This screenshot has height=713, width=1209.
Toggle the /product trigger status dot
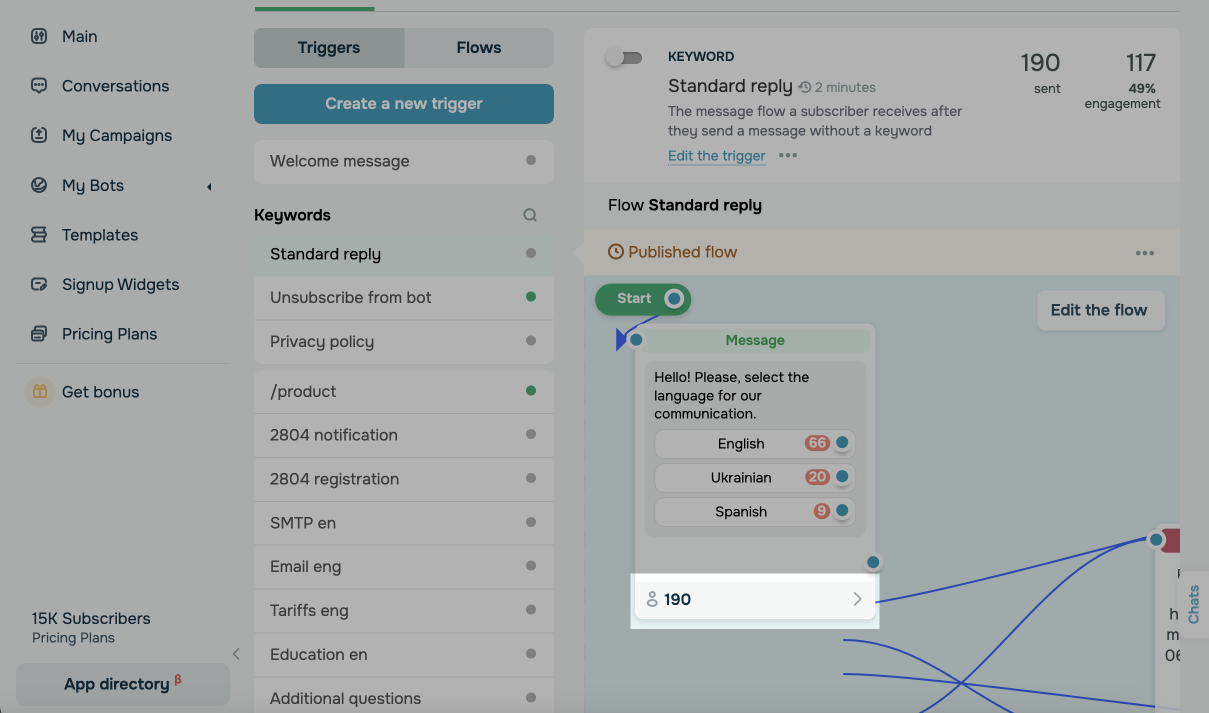point(531,391)
